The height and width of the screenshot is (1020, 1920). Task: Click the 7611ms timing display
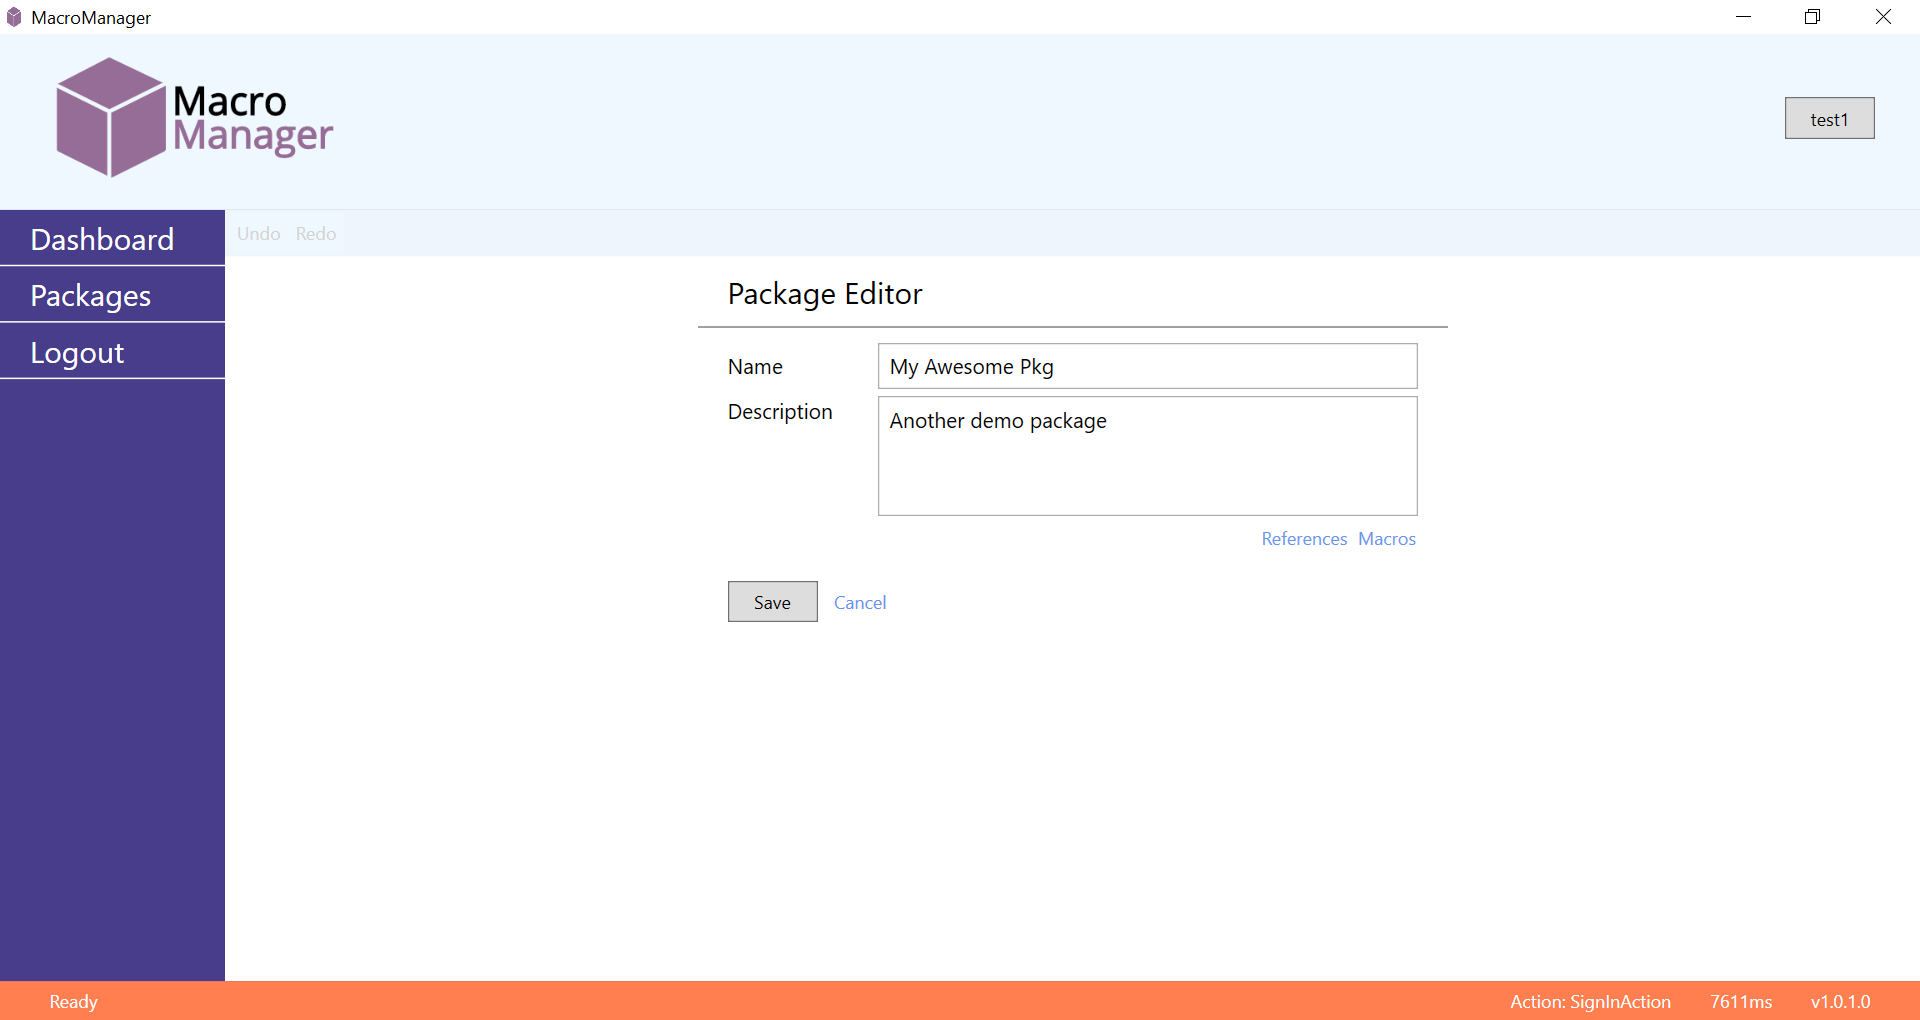point(1740,1000)
